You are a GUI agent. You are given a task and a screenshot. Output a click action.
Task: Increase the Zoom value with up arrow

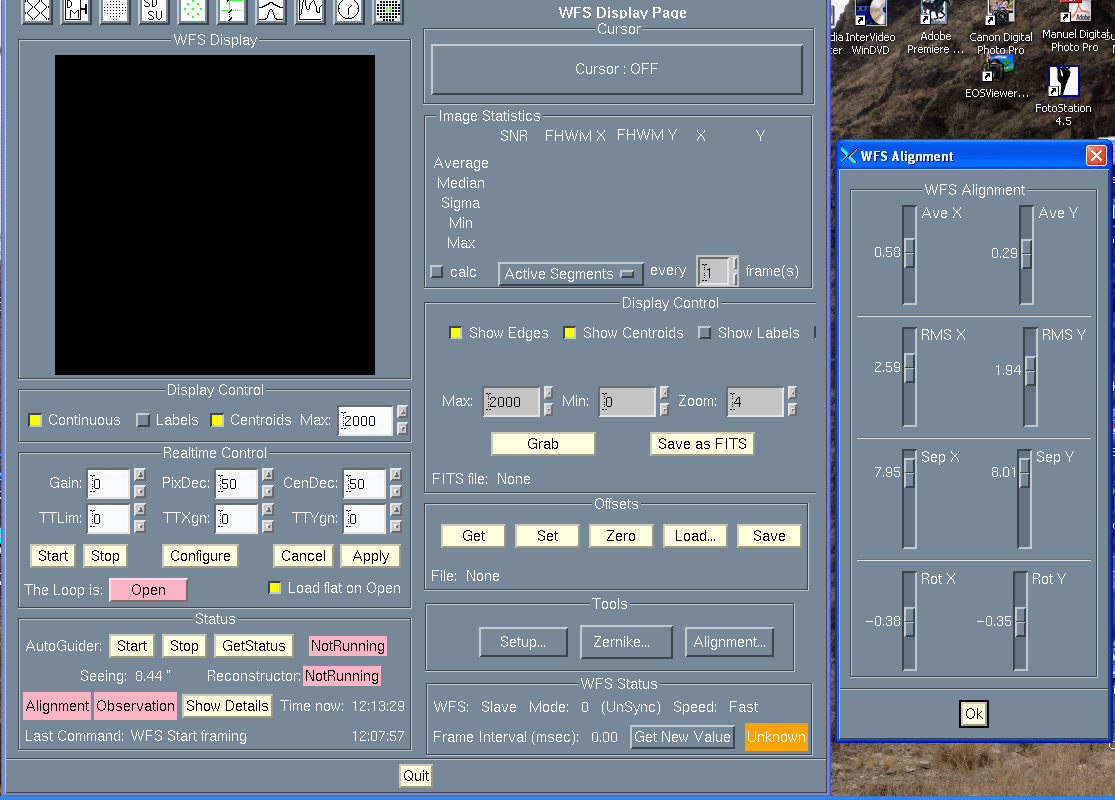click(792, 393)
